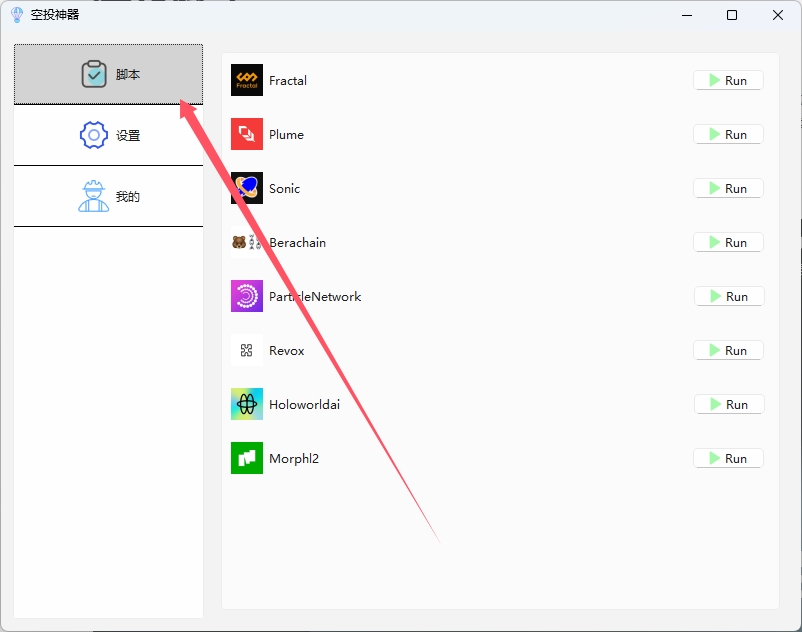Viewport: 802px width, 632px height.
Task: Run the Morphl2 script
Action: (728, 458)
